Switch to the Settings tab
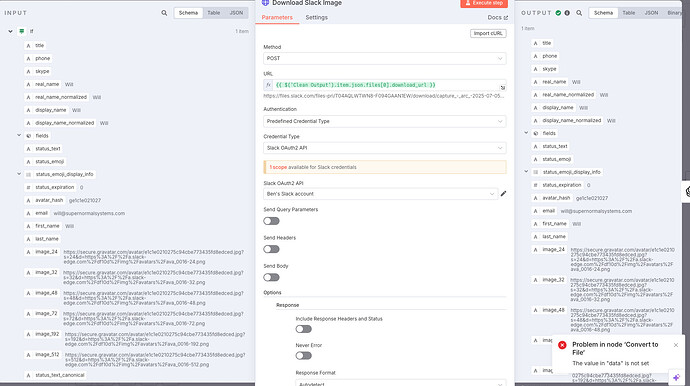Screen dimensions: 690x386 pyautogui.click(x=316, y=18)
